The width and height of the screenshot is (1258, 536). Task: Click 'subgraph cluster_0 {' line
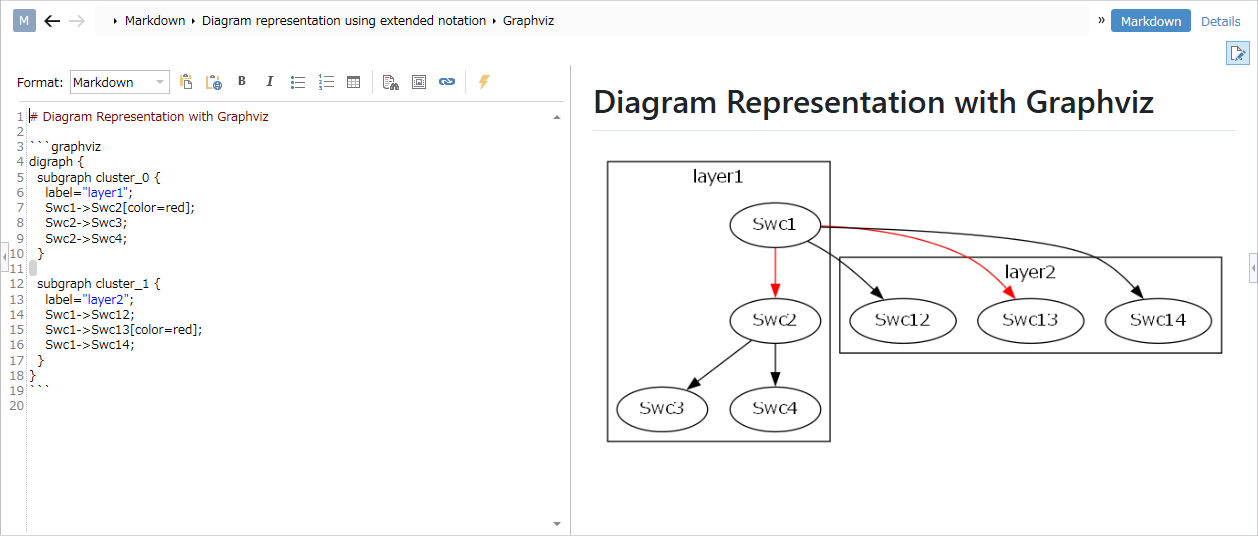point(99,177)
